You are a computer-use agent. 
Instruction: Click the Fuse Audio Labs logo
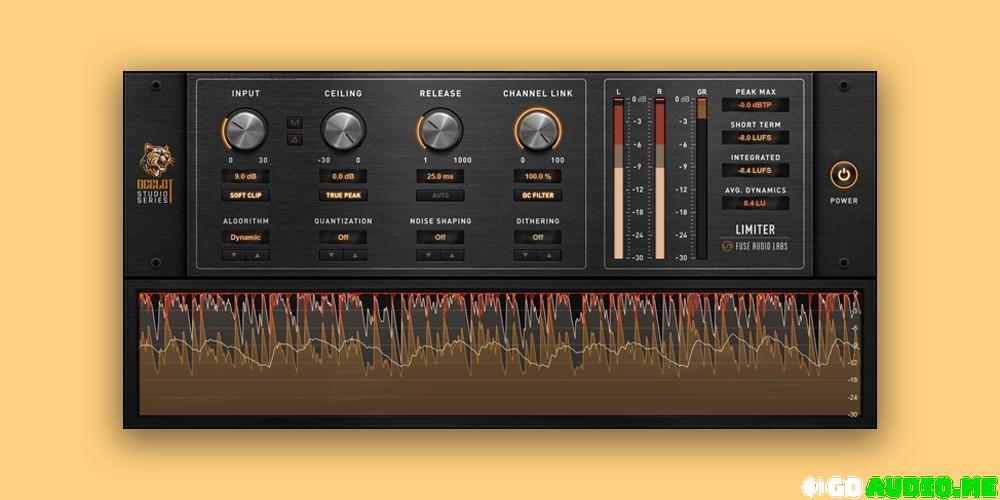pyautogui.click(x=755, y=246)
